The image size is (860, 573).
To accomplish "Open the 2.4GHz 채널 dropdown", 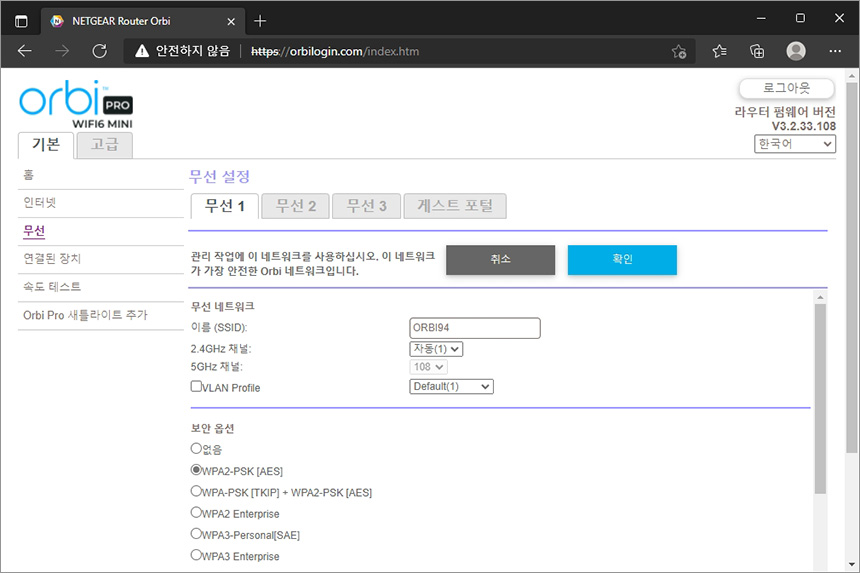I will pyautogui.click(x=436, y=349).
